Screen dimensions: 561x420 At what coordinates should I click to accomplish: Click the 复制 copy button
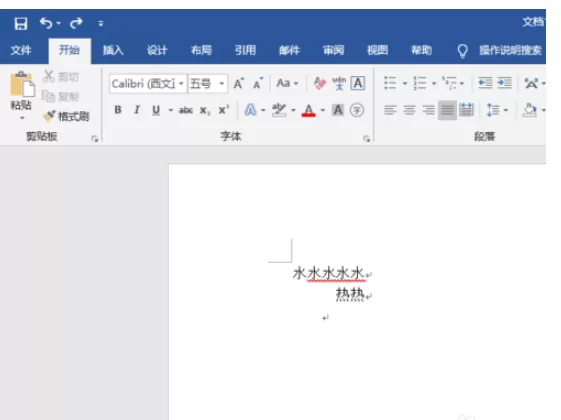click(61, 96)
